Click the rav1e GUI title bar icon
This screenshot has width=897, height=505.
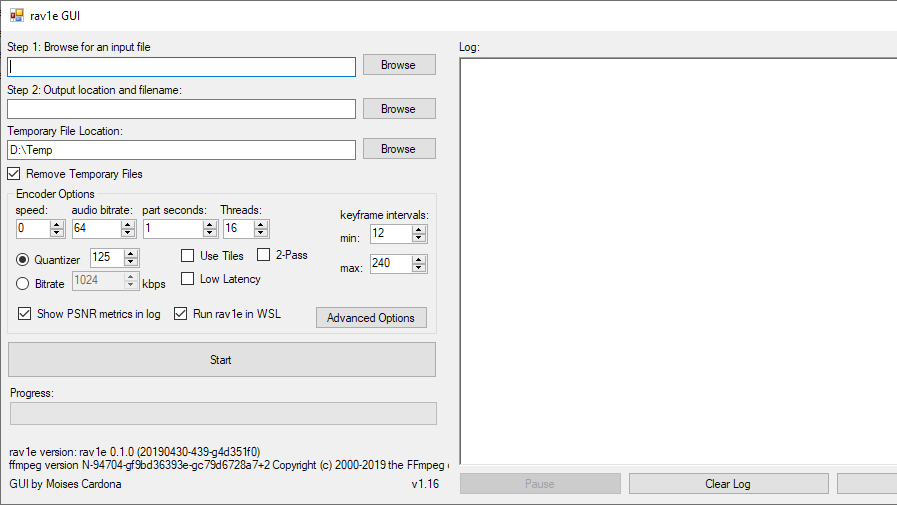pyautogui.click(x=17, y=15)
